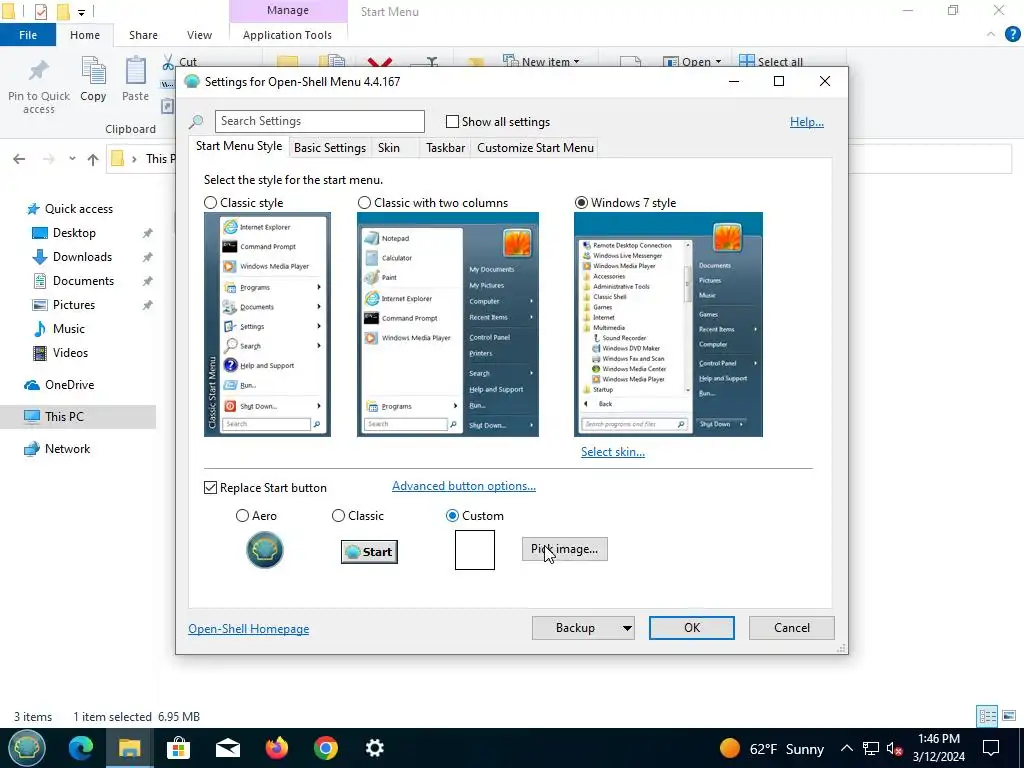Open File Explorer from the taskbar

[129, 748]
